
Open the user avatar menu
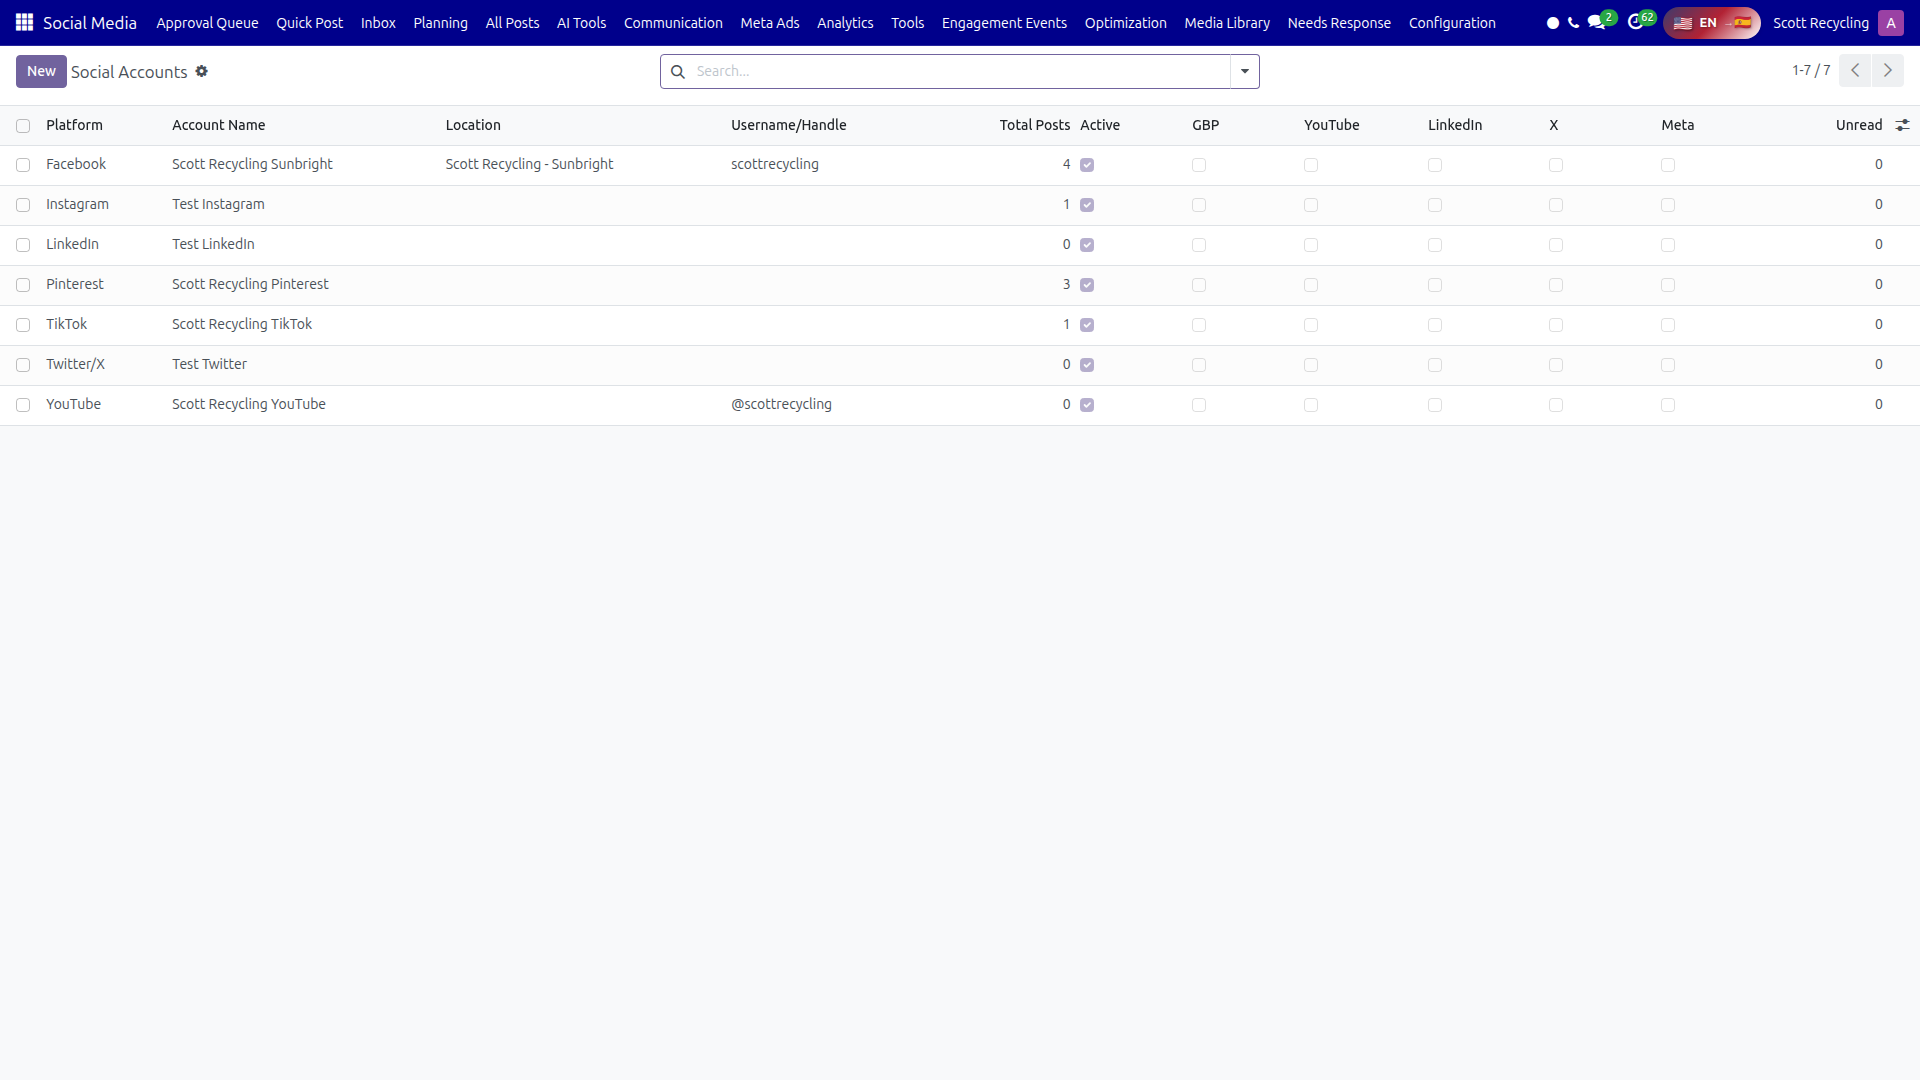(1891, 23)
